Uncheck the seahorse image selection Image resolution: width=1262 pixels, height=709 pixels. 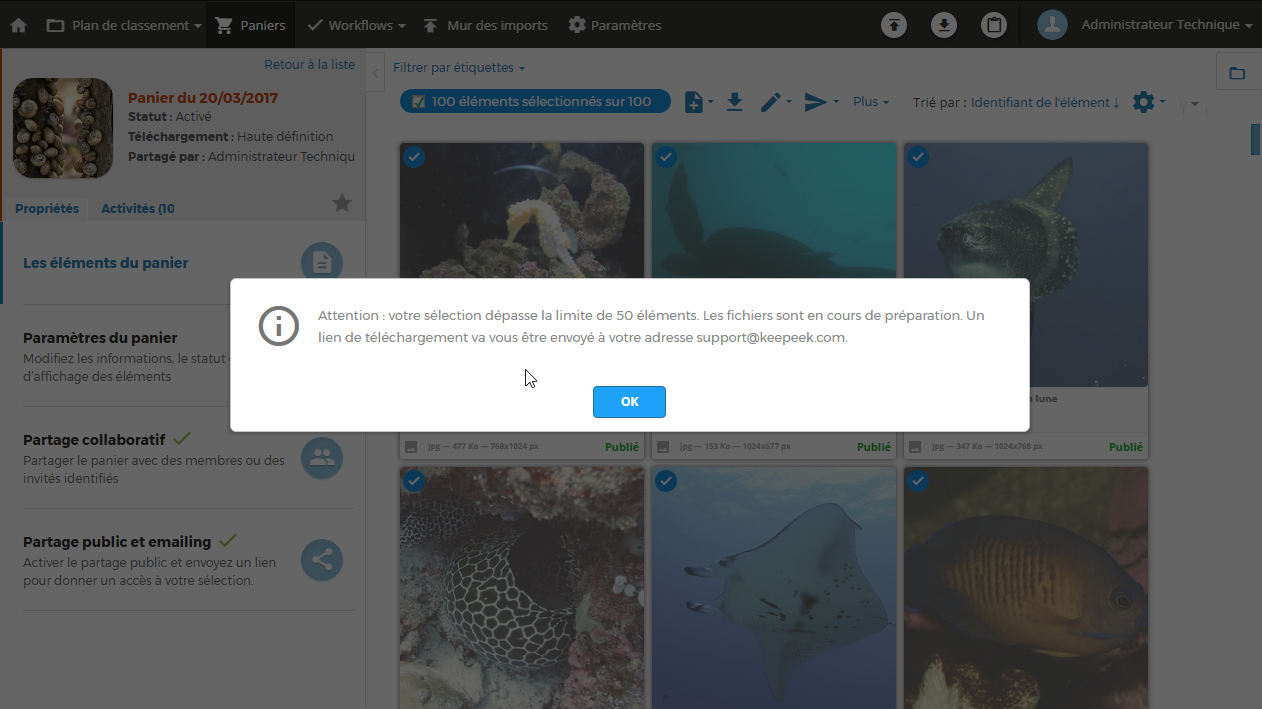pos(414,157)
